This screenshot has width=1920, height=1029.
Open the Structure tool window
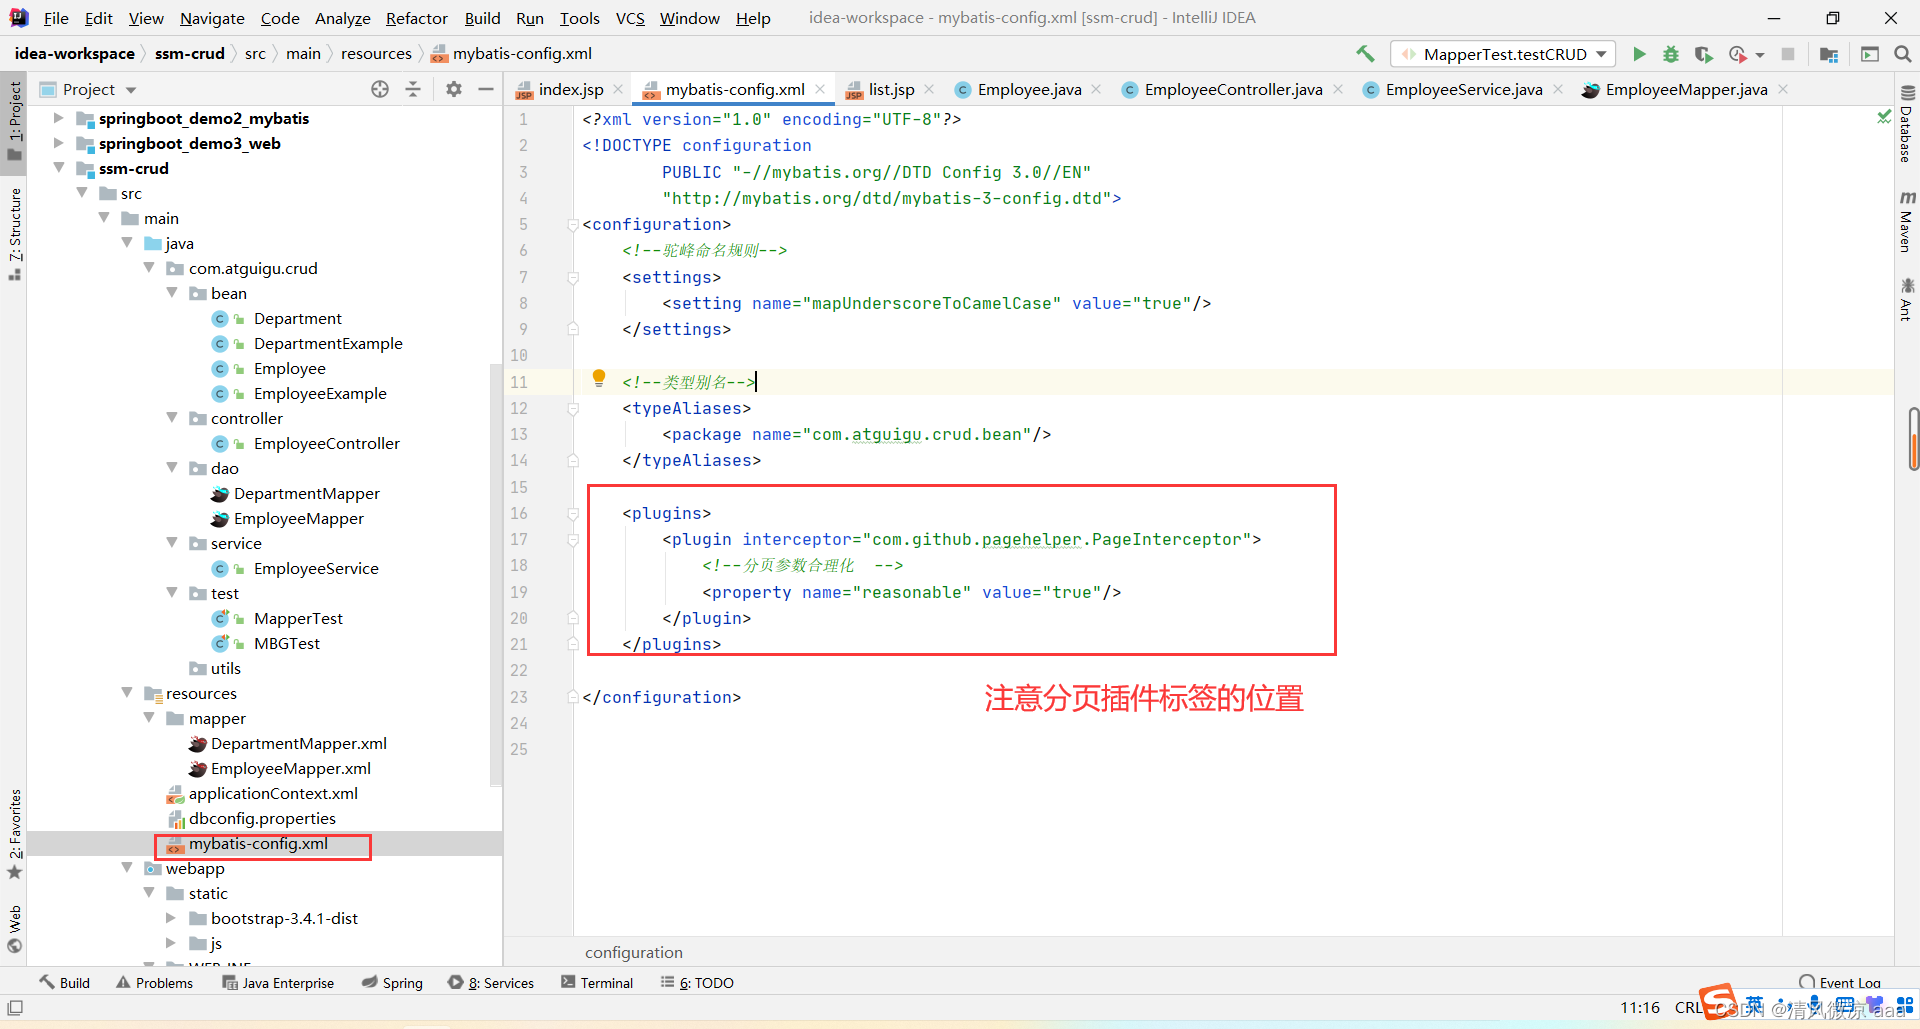coord(14,233)
